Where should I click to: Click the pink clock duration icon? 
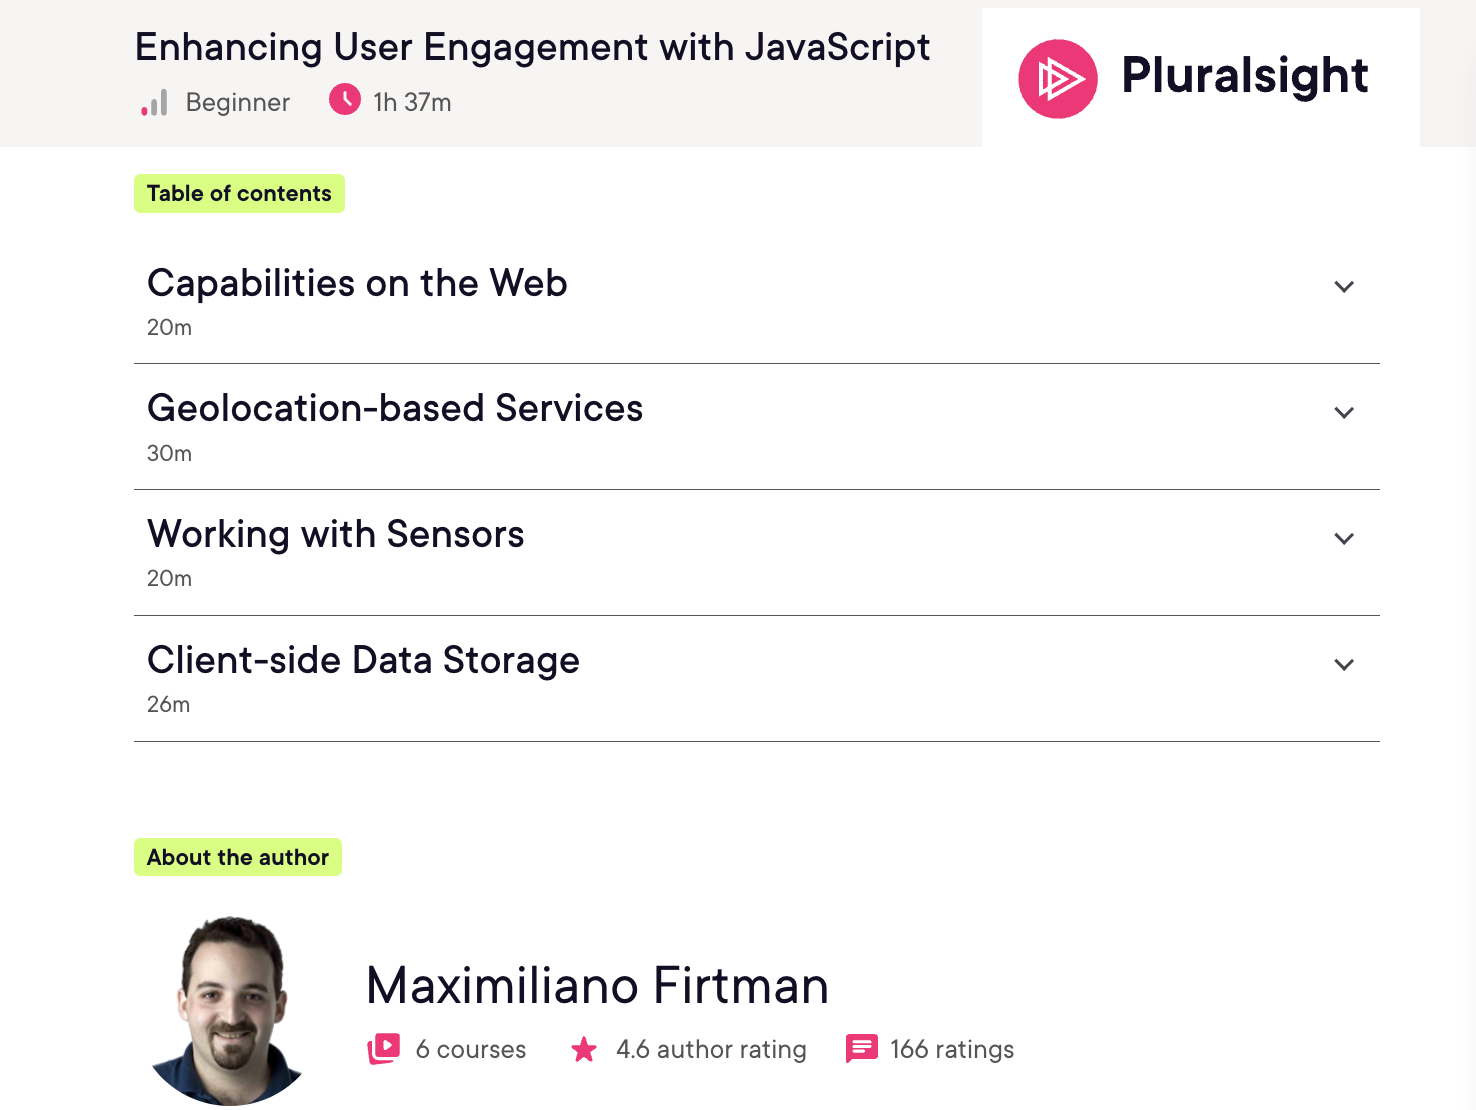(x=345, y=100)
